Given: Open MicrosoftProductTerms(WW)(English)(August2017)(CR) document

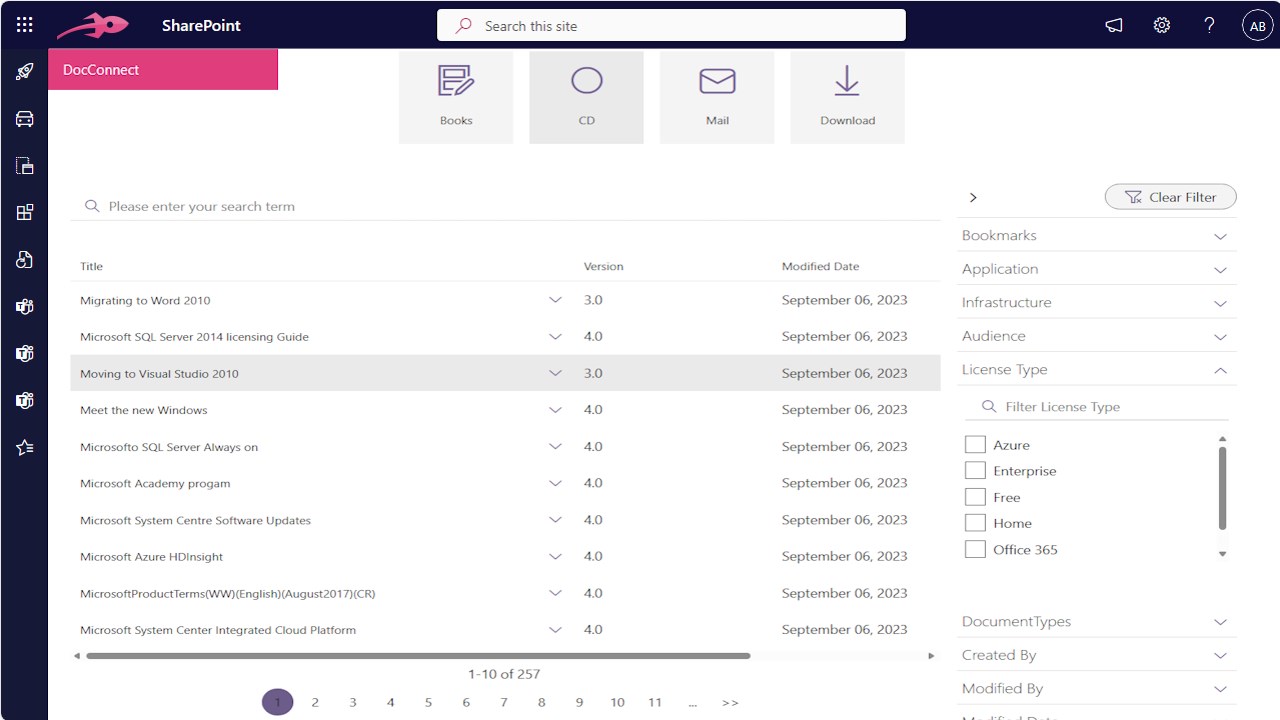Looking at the screenshot, I should coord(228,594).
